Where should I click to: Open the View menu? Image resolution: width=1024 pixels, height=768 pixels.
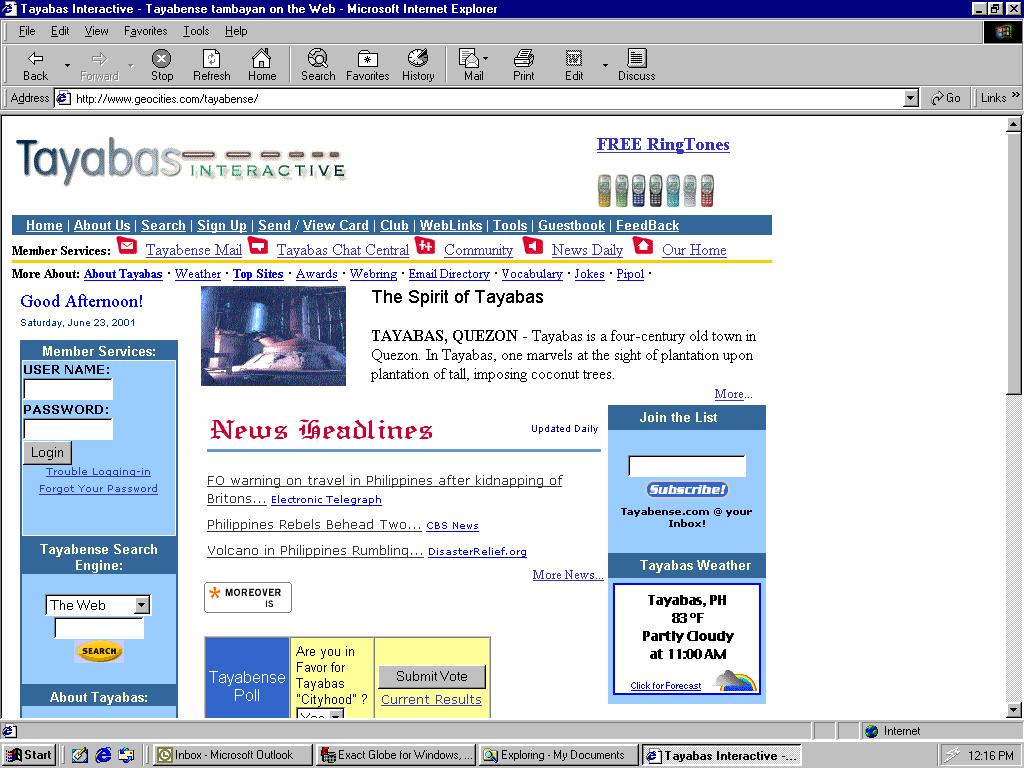tap(96, 31)
